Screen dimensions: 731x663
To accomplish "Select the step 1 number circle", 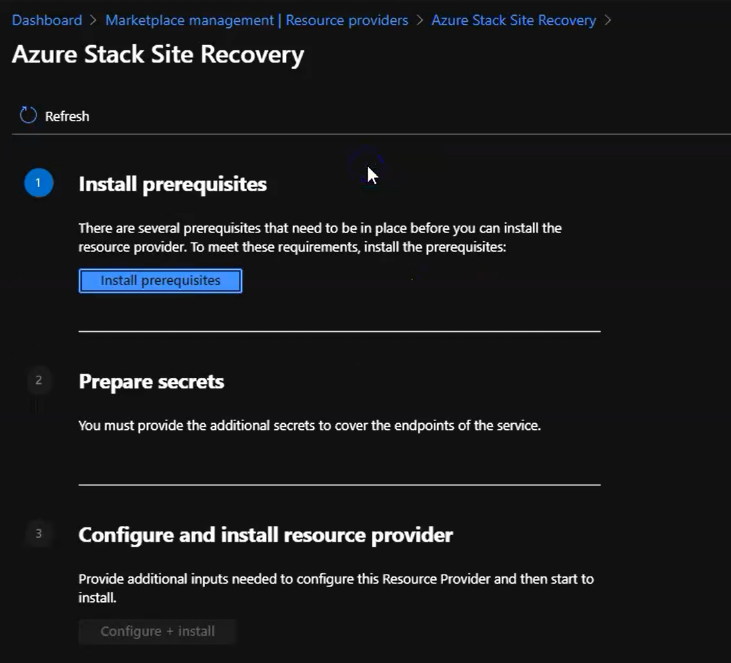I will pos(39,183).
